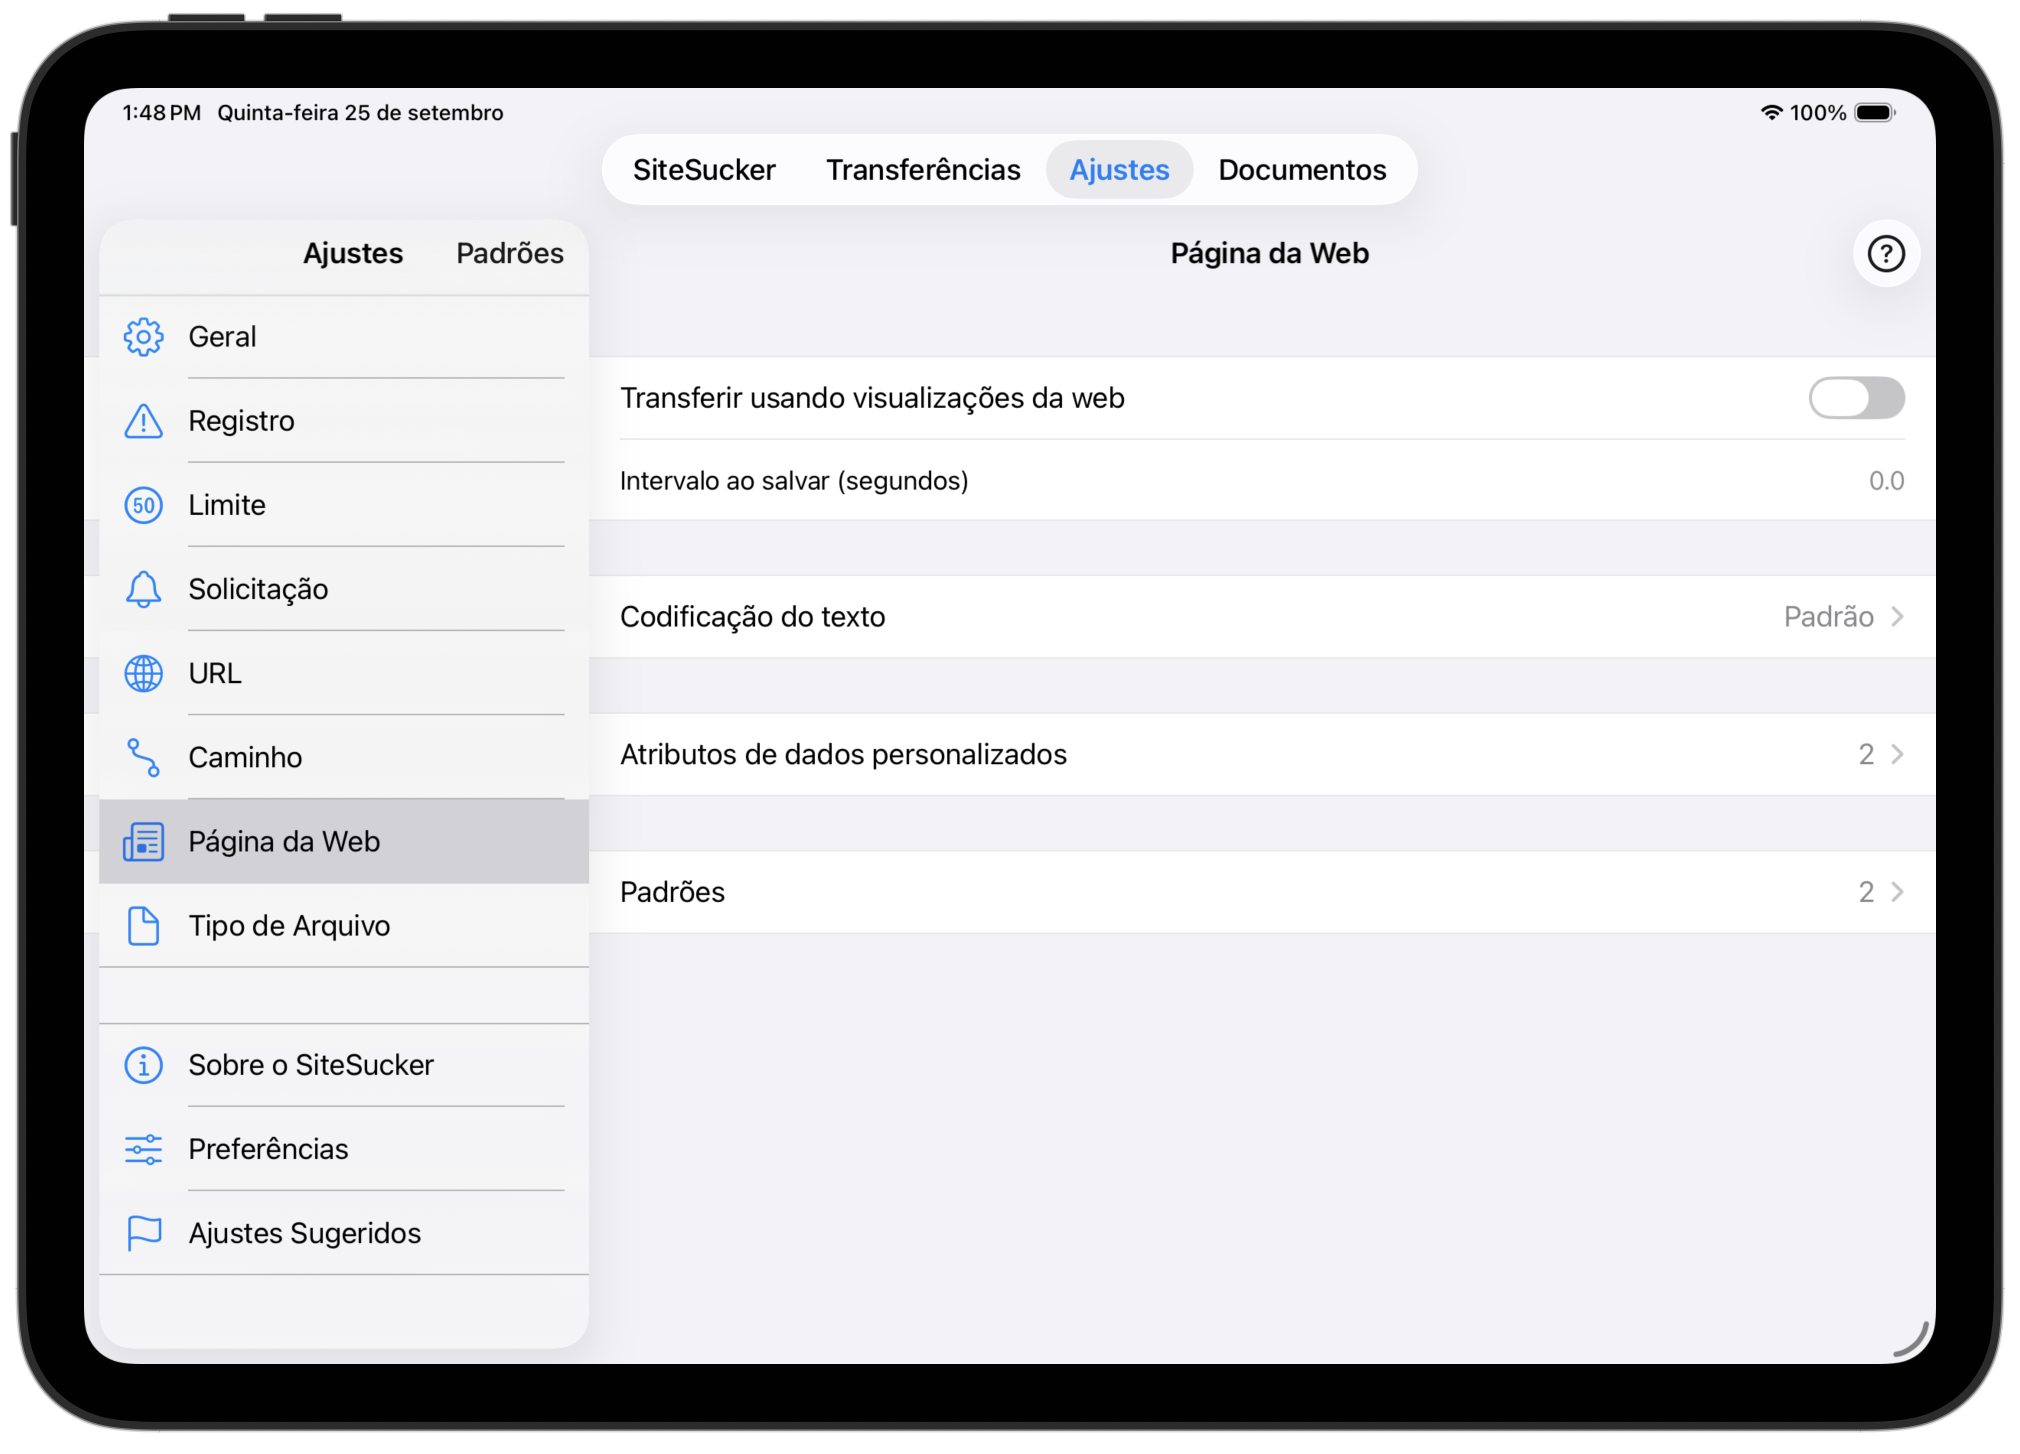This screenshot has height=1454, width=2020.
Task: Switch to the SiteSucker tab
Action: click(x=704, y=170)
